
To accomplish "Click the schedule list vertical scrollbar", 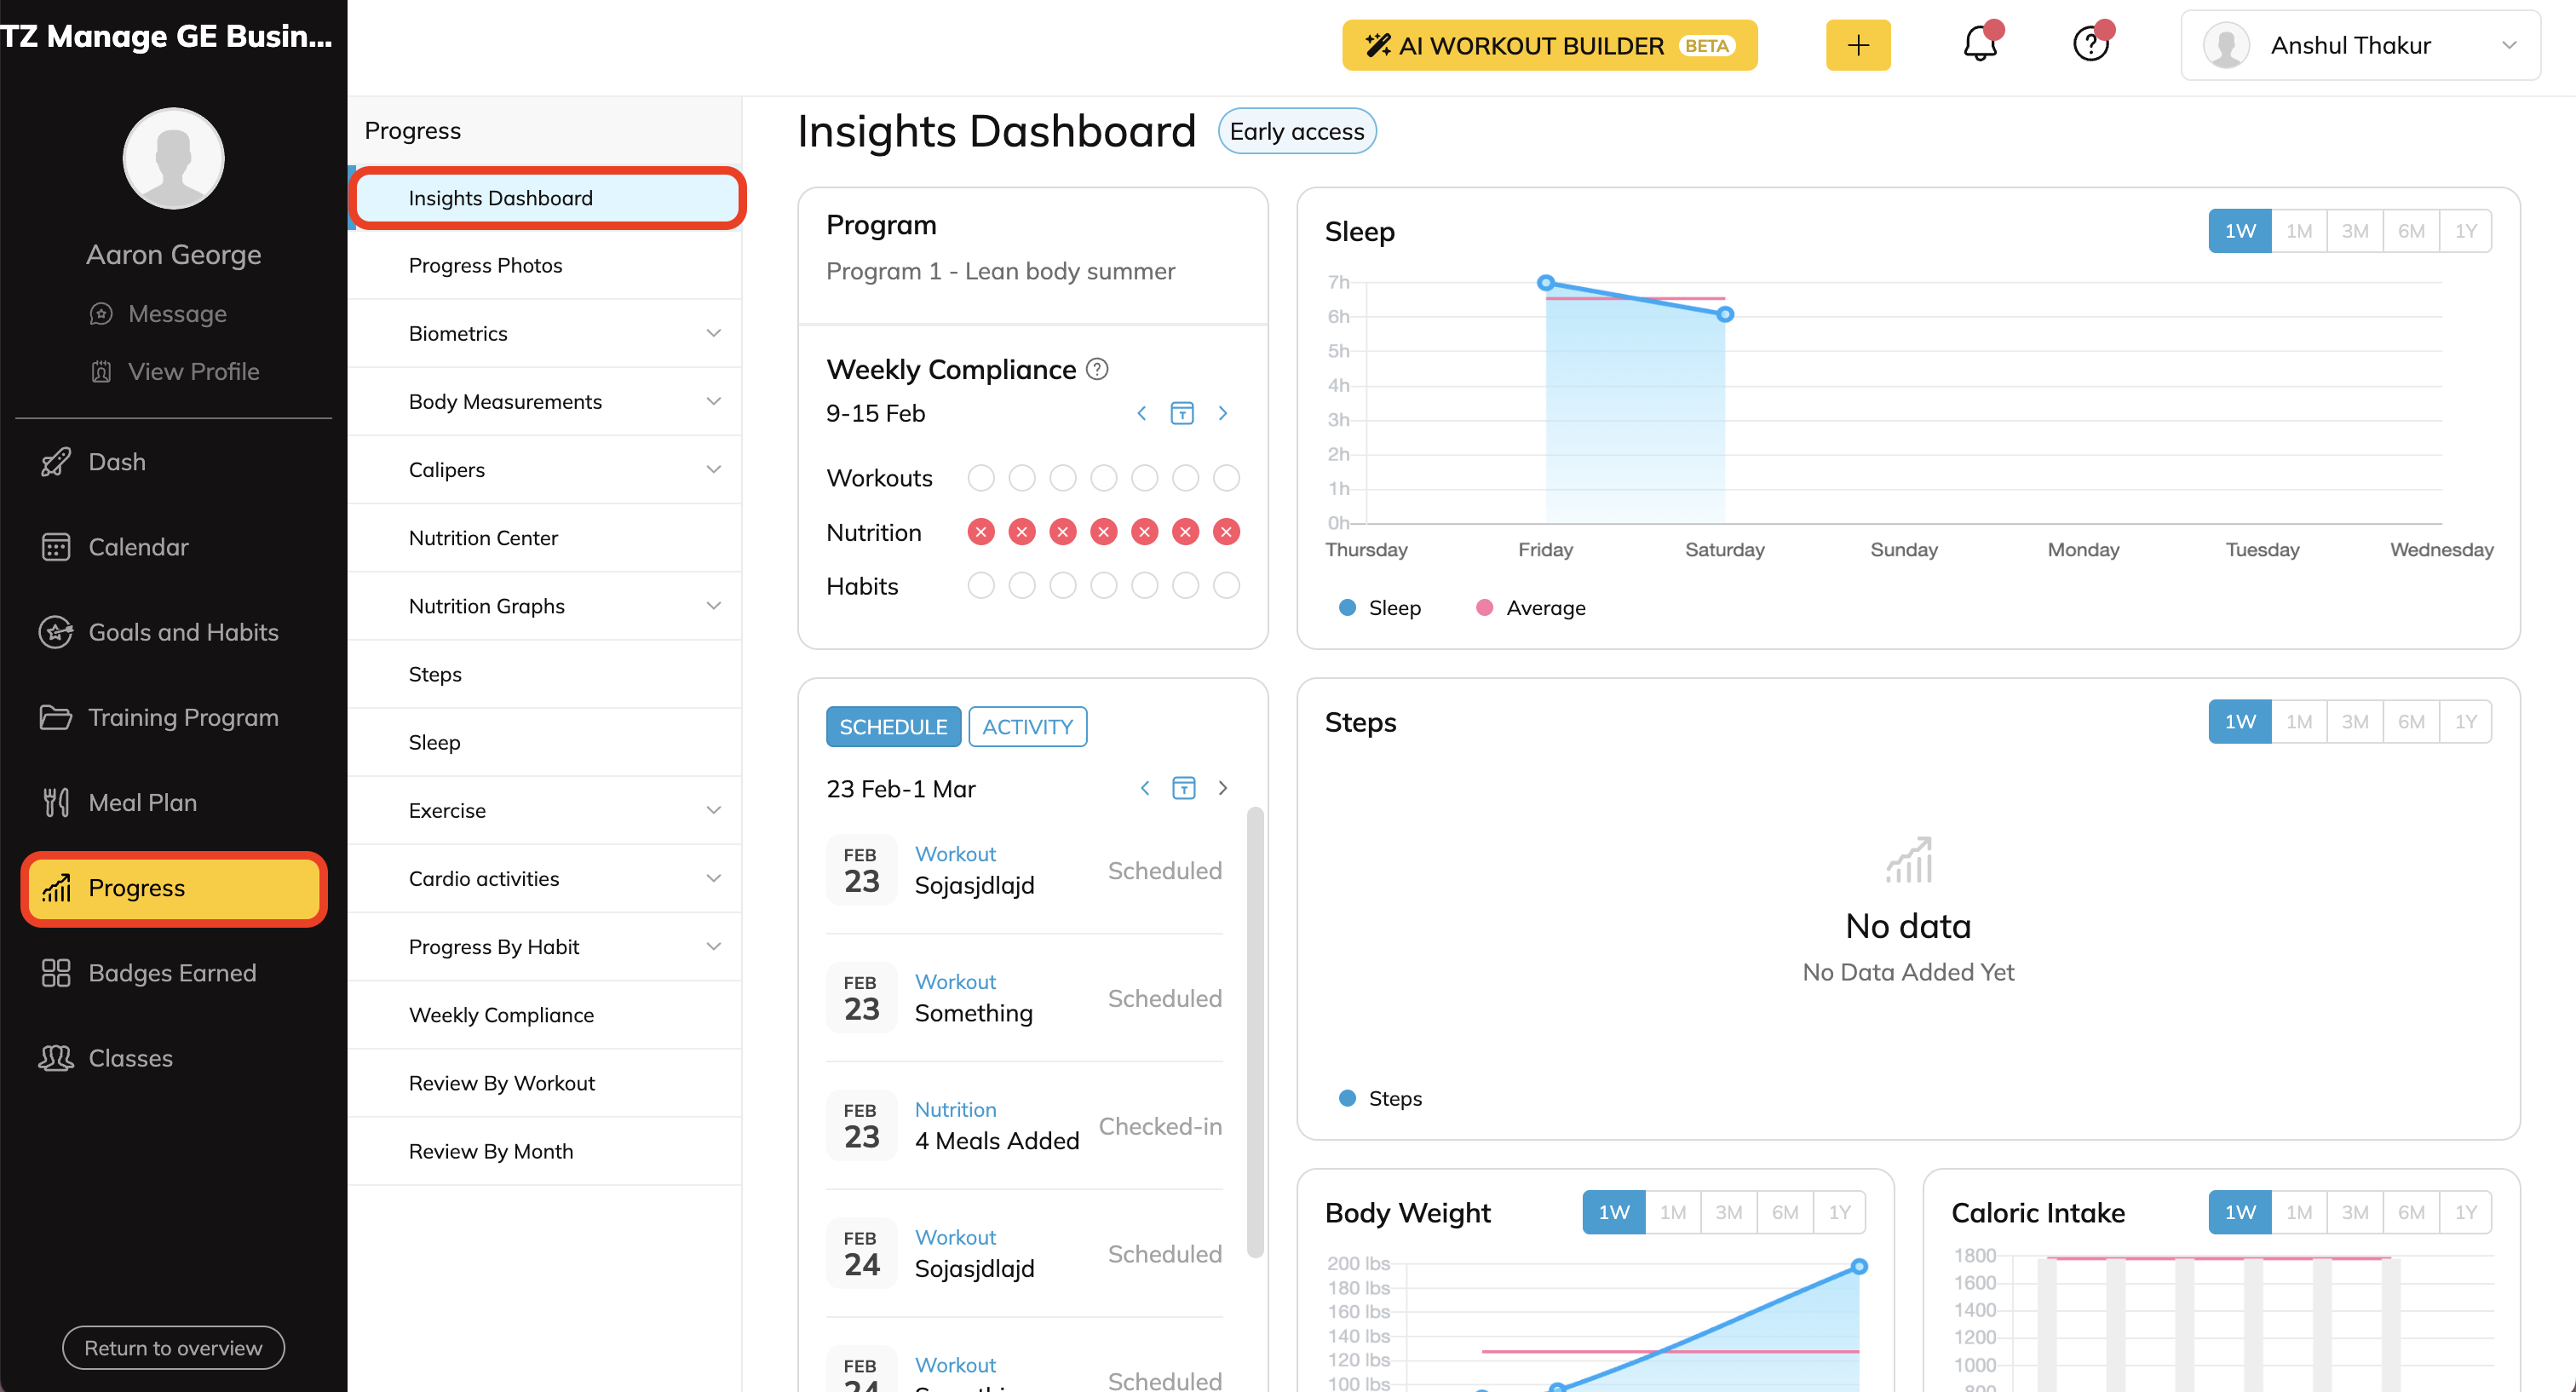I will point(1255,1030).
